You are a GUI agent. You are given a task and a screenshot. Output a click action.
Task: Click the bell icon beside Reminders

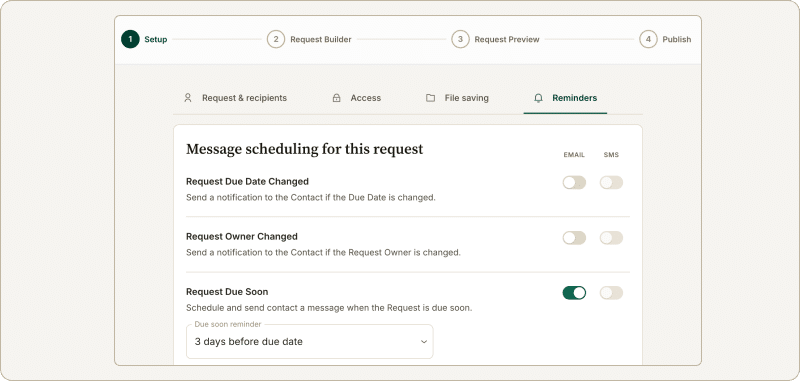538,98
